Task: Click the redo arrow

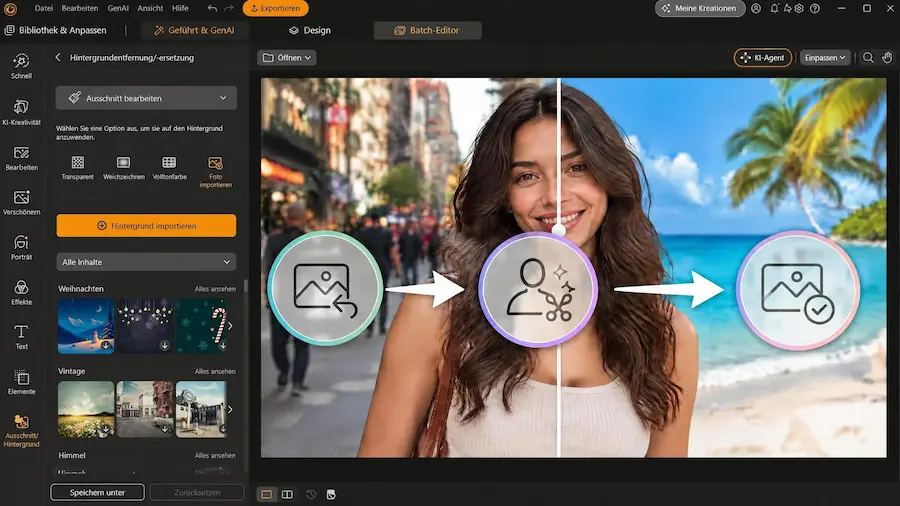Action: pos(229,8)
